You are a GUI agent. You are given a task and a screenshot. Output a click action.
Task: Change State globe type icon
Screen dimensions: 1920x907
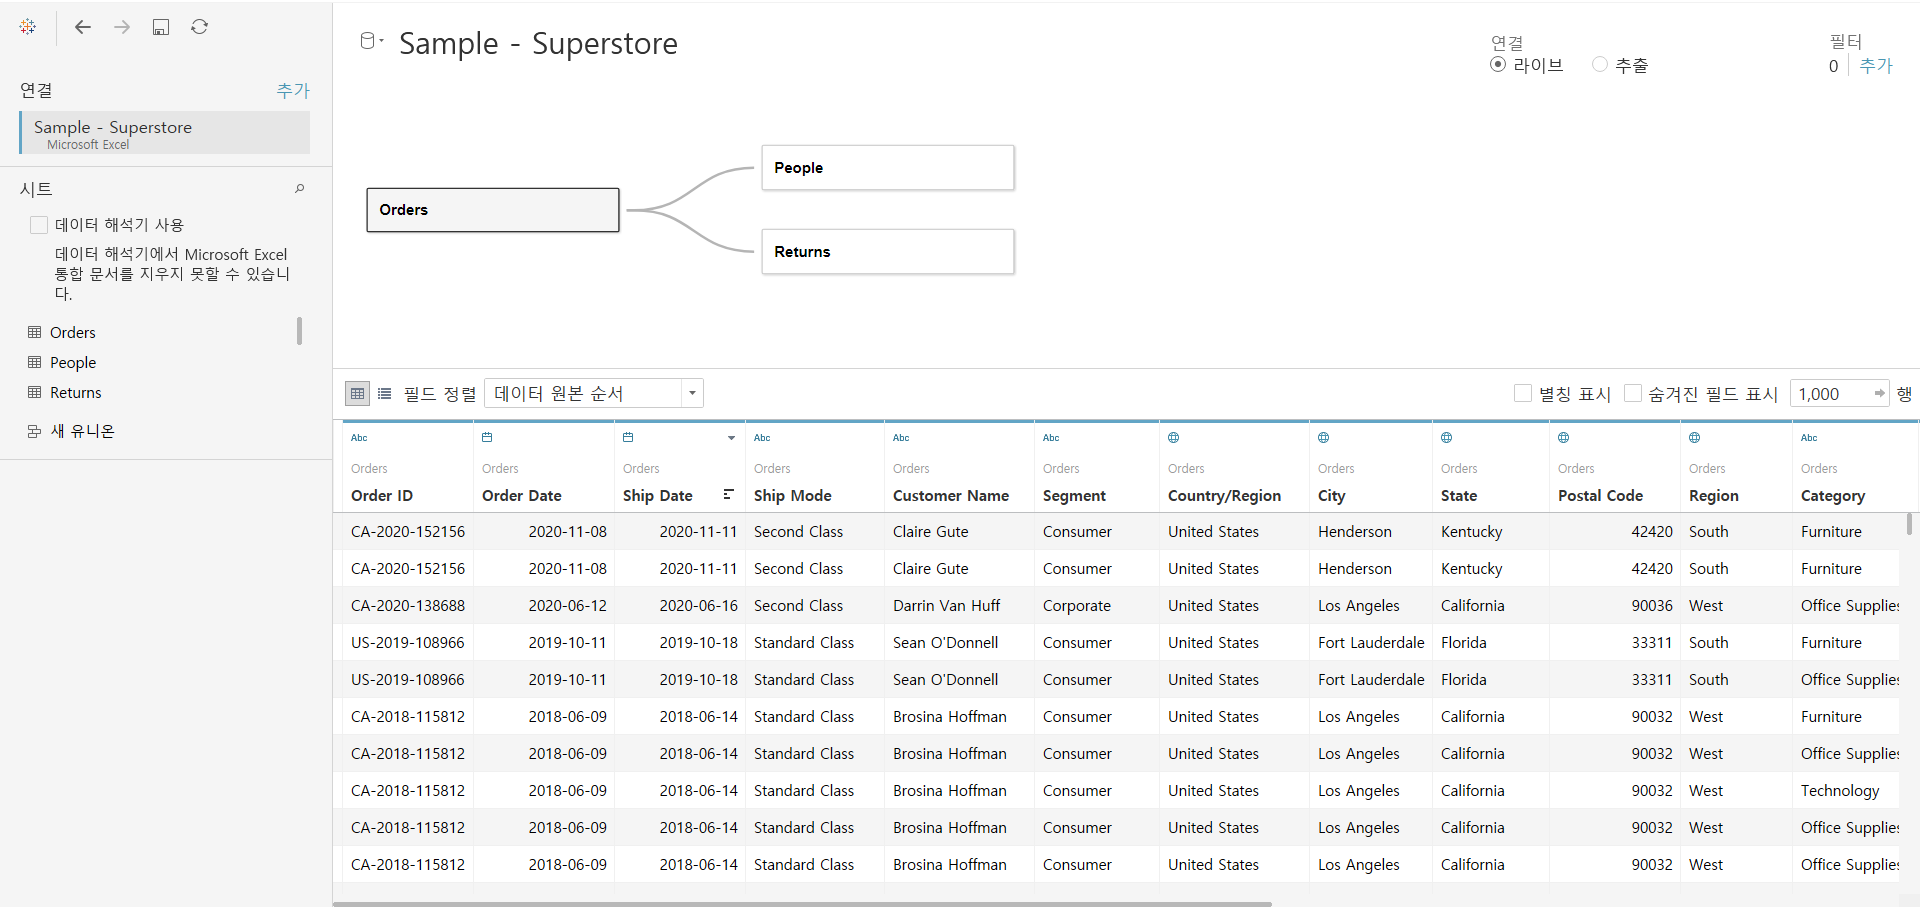pyautogui.click(x=1447, y=437)
